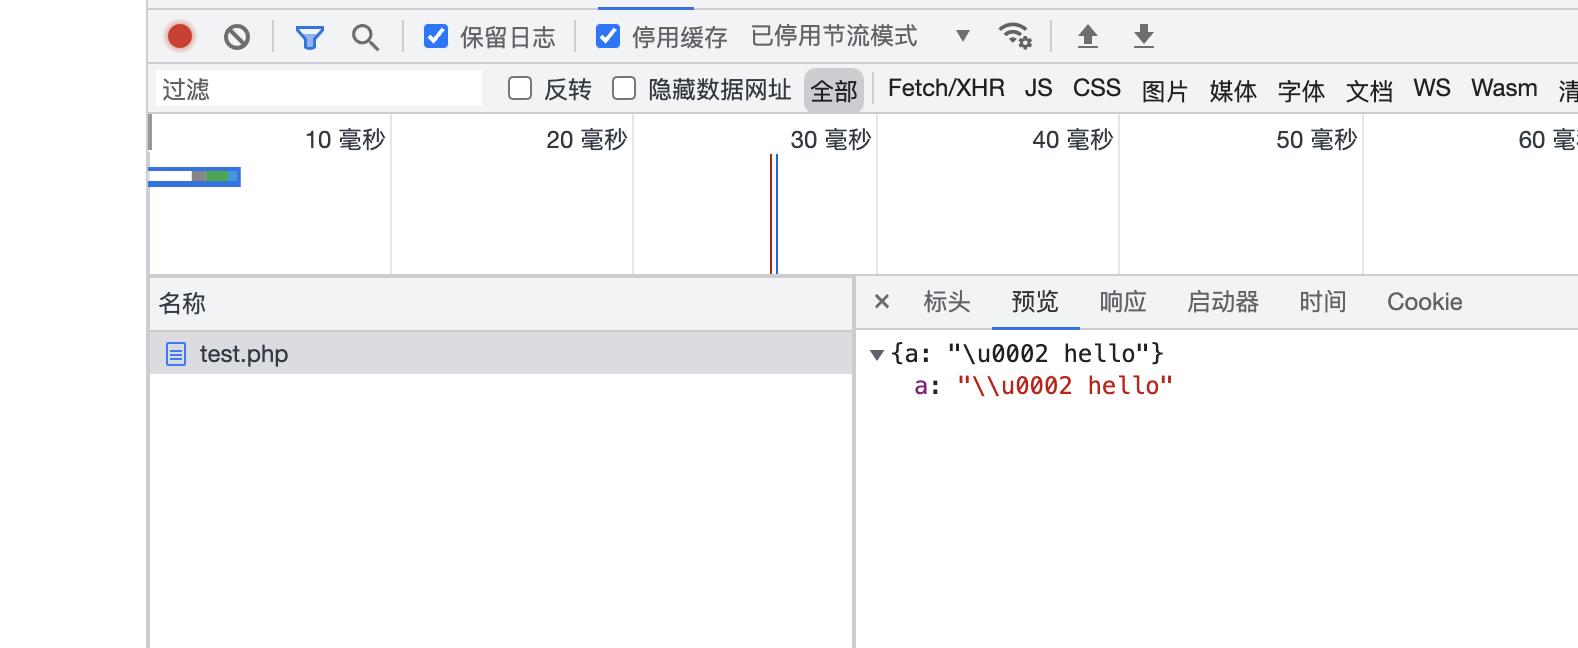This screenshot has height=648, width=1578.
Task: Import HAR file with upload arrow
Action: coord(1088,37)
